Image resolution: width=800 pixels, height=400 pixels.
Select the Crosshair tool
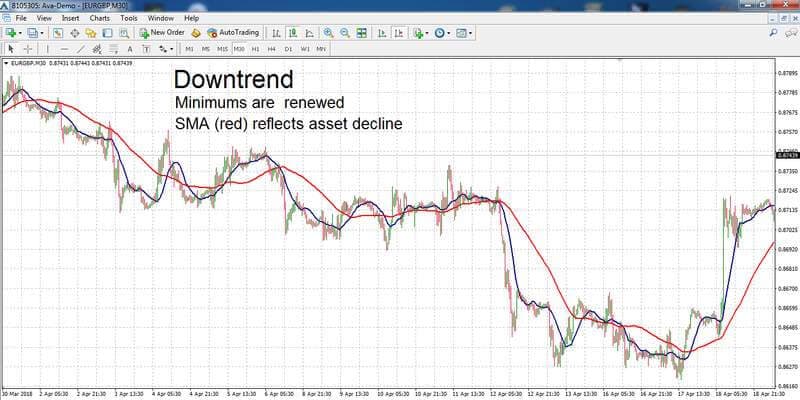[28, 49]
